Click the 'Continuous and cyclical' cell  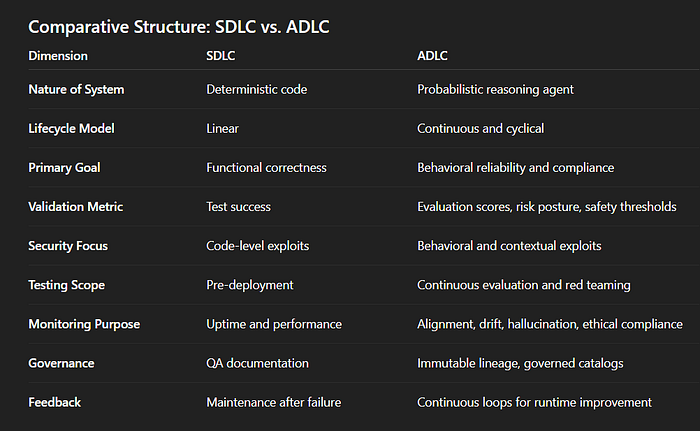(480, 129)
